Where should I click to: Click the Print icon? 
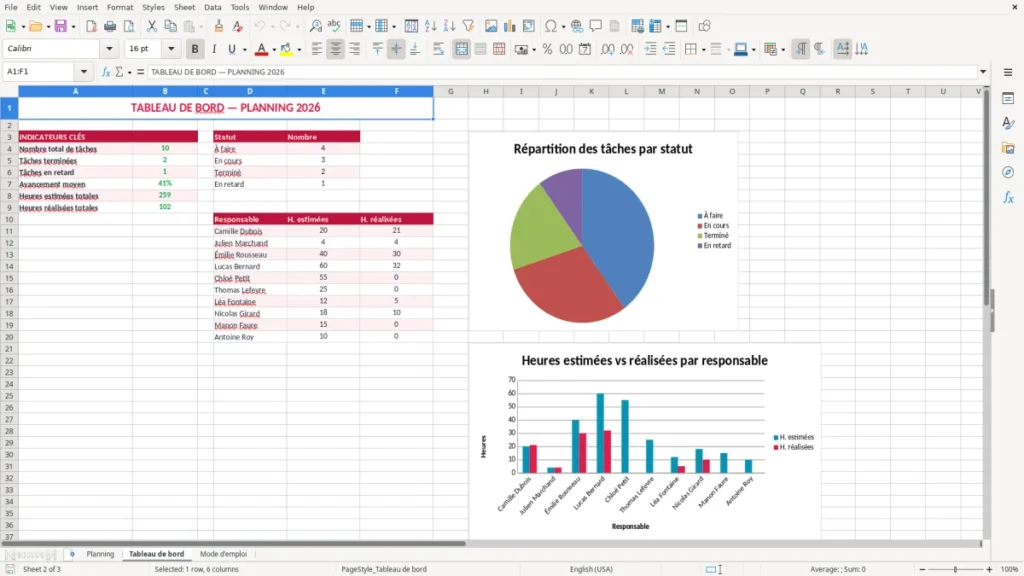point(110,26)
